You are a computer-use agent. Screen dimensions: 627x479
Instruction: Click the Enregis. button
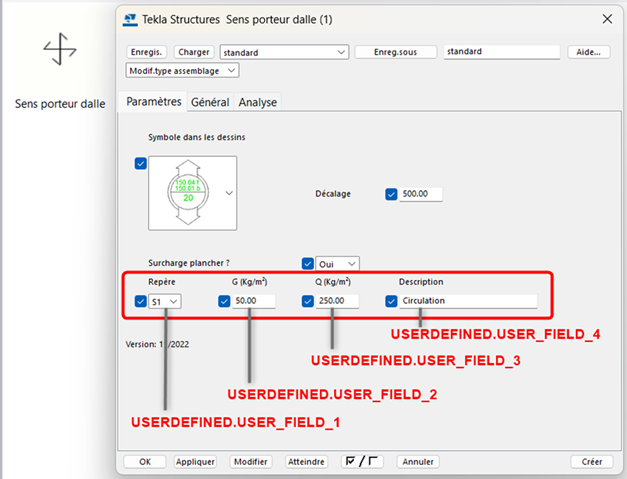click(x=146, y=52)
